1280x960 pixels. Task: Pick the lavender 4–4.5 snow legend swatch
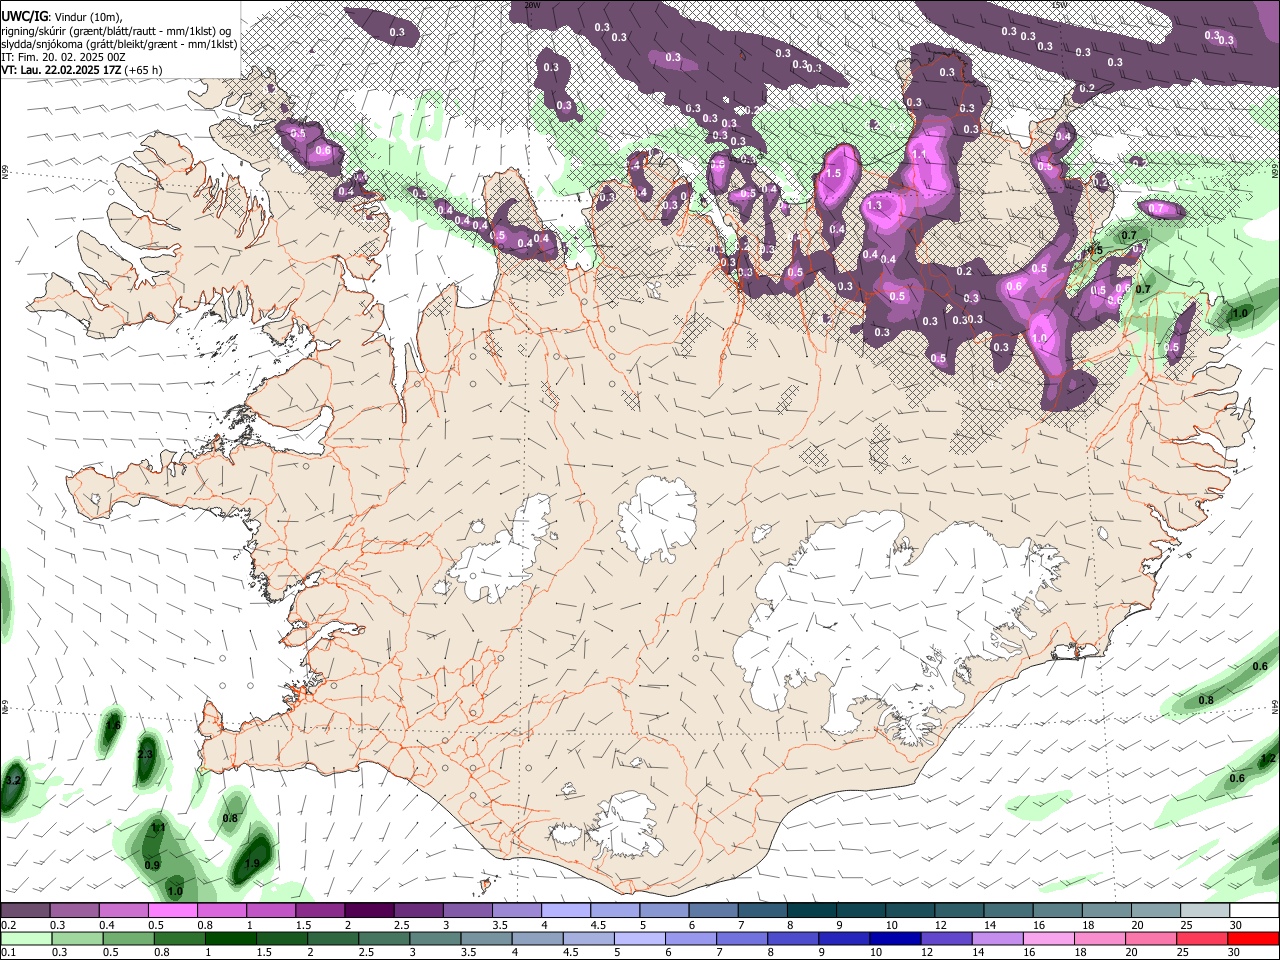coord(565,911)
